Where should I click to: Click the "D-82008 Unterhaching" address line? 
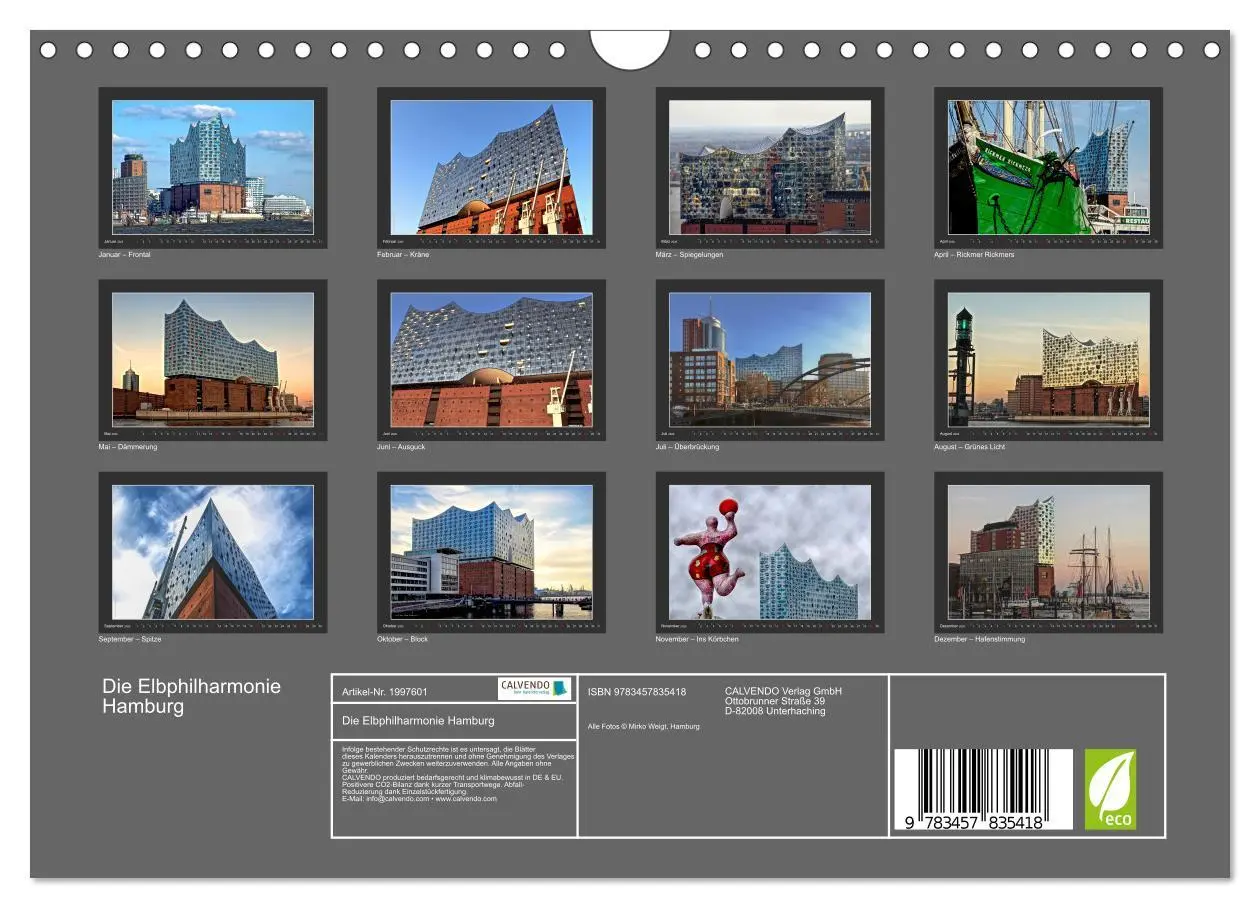pyautogui.click(x=775, y=711)
